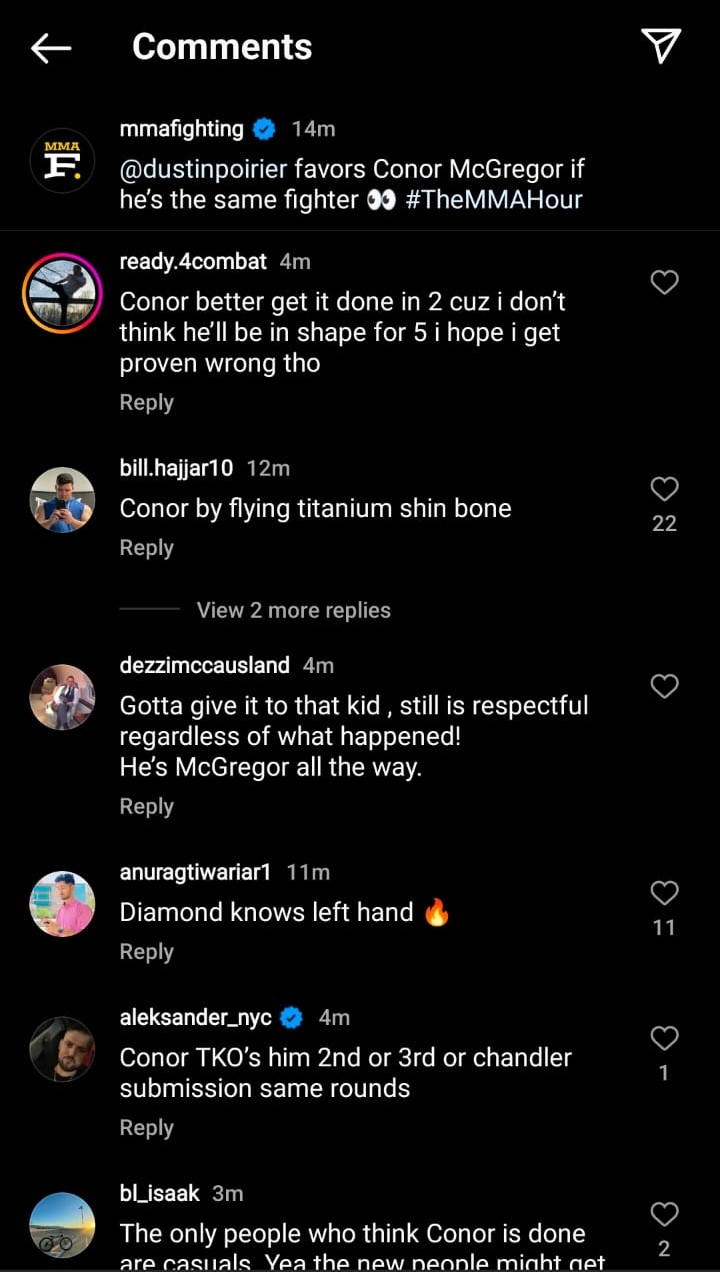Reply to ready.4combat's comment
The height and width of the screenshot is (1272, 720).
[147, 403]
